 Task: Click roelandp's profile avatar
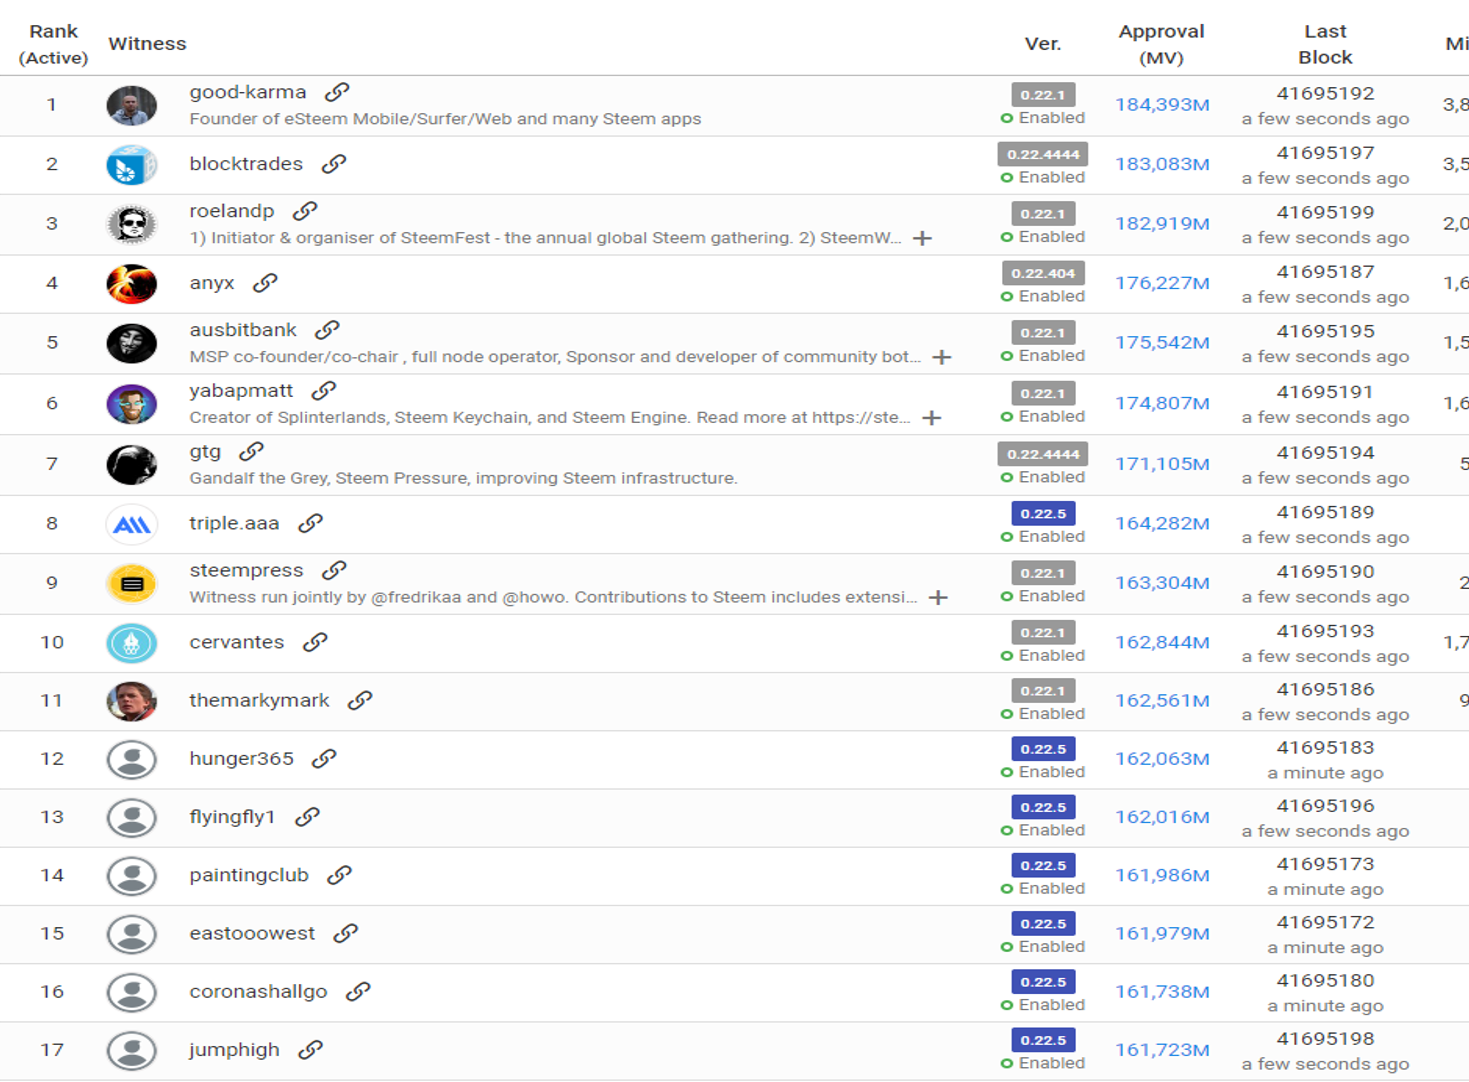point(132,224)
